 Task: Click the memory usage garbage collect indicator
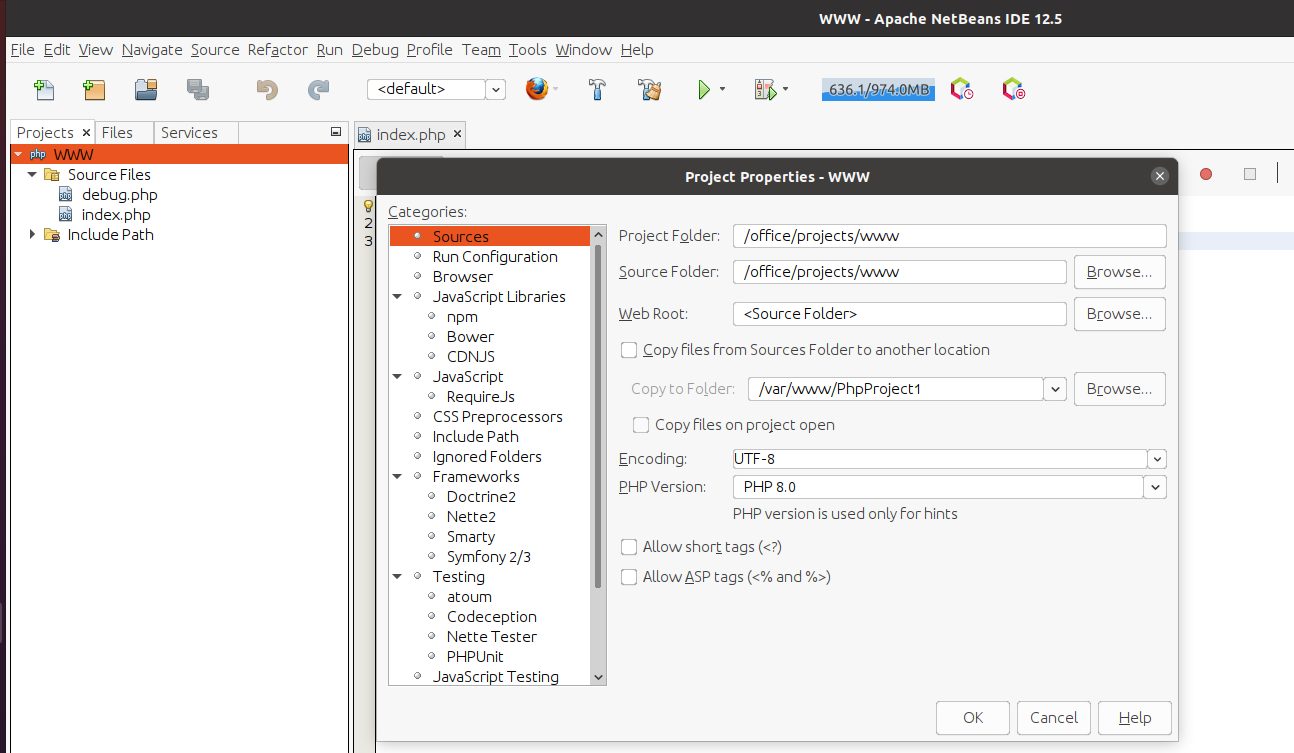click(878, 90)
